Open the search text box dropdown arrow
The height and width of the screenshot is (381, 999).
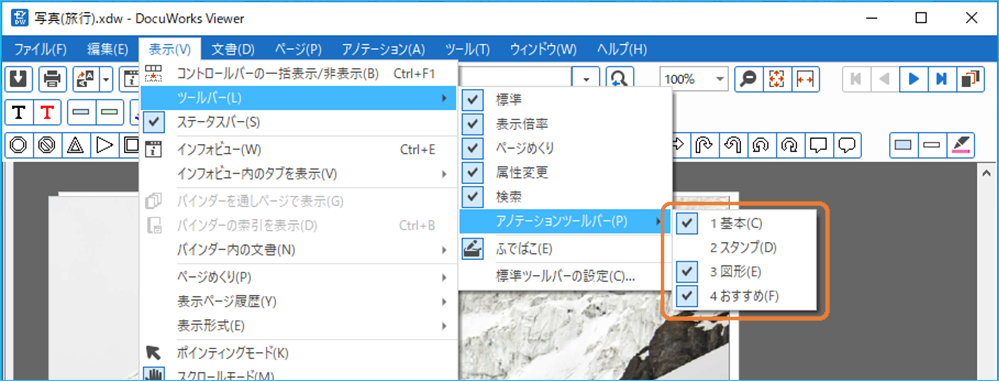click(x=586, y=79)
